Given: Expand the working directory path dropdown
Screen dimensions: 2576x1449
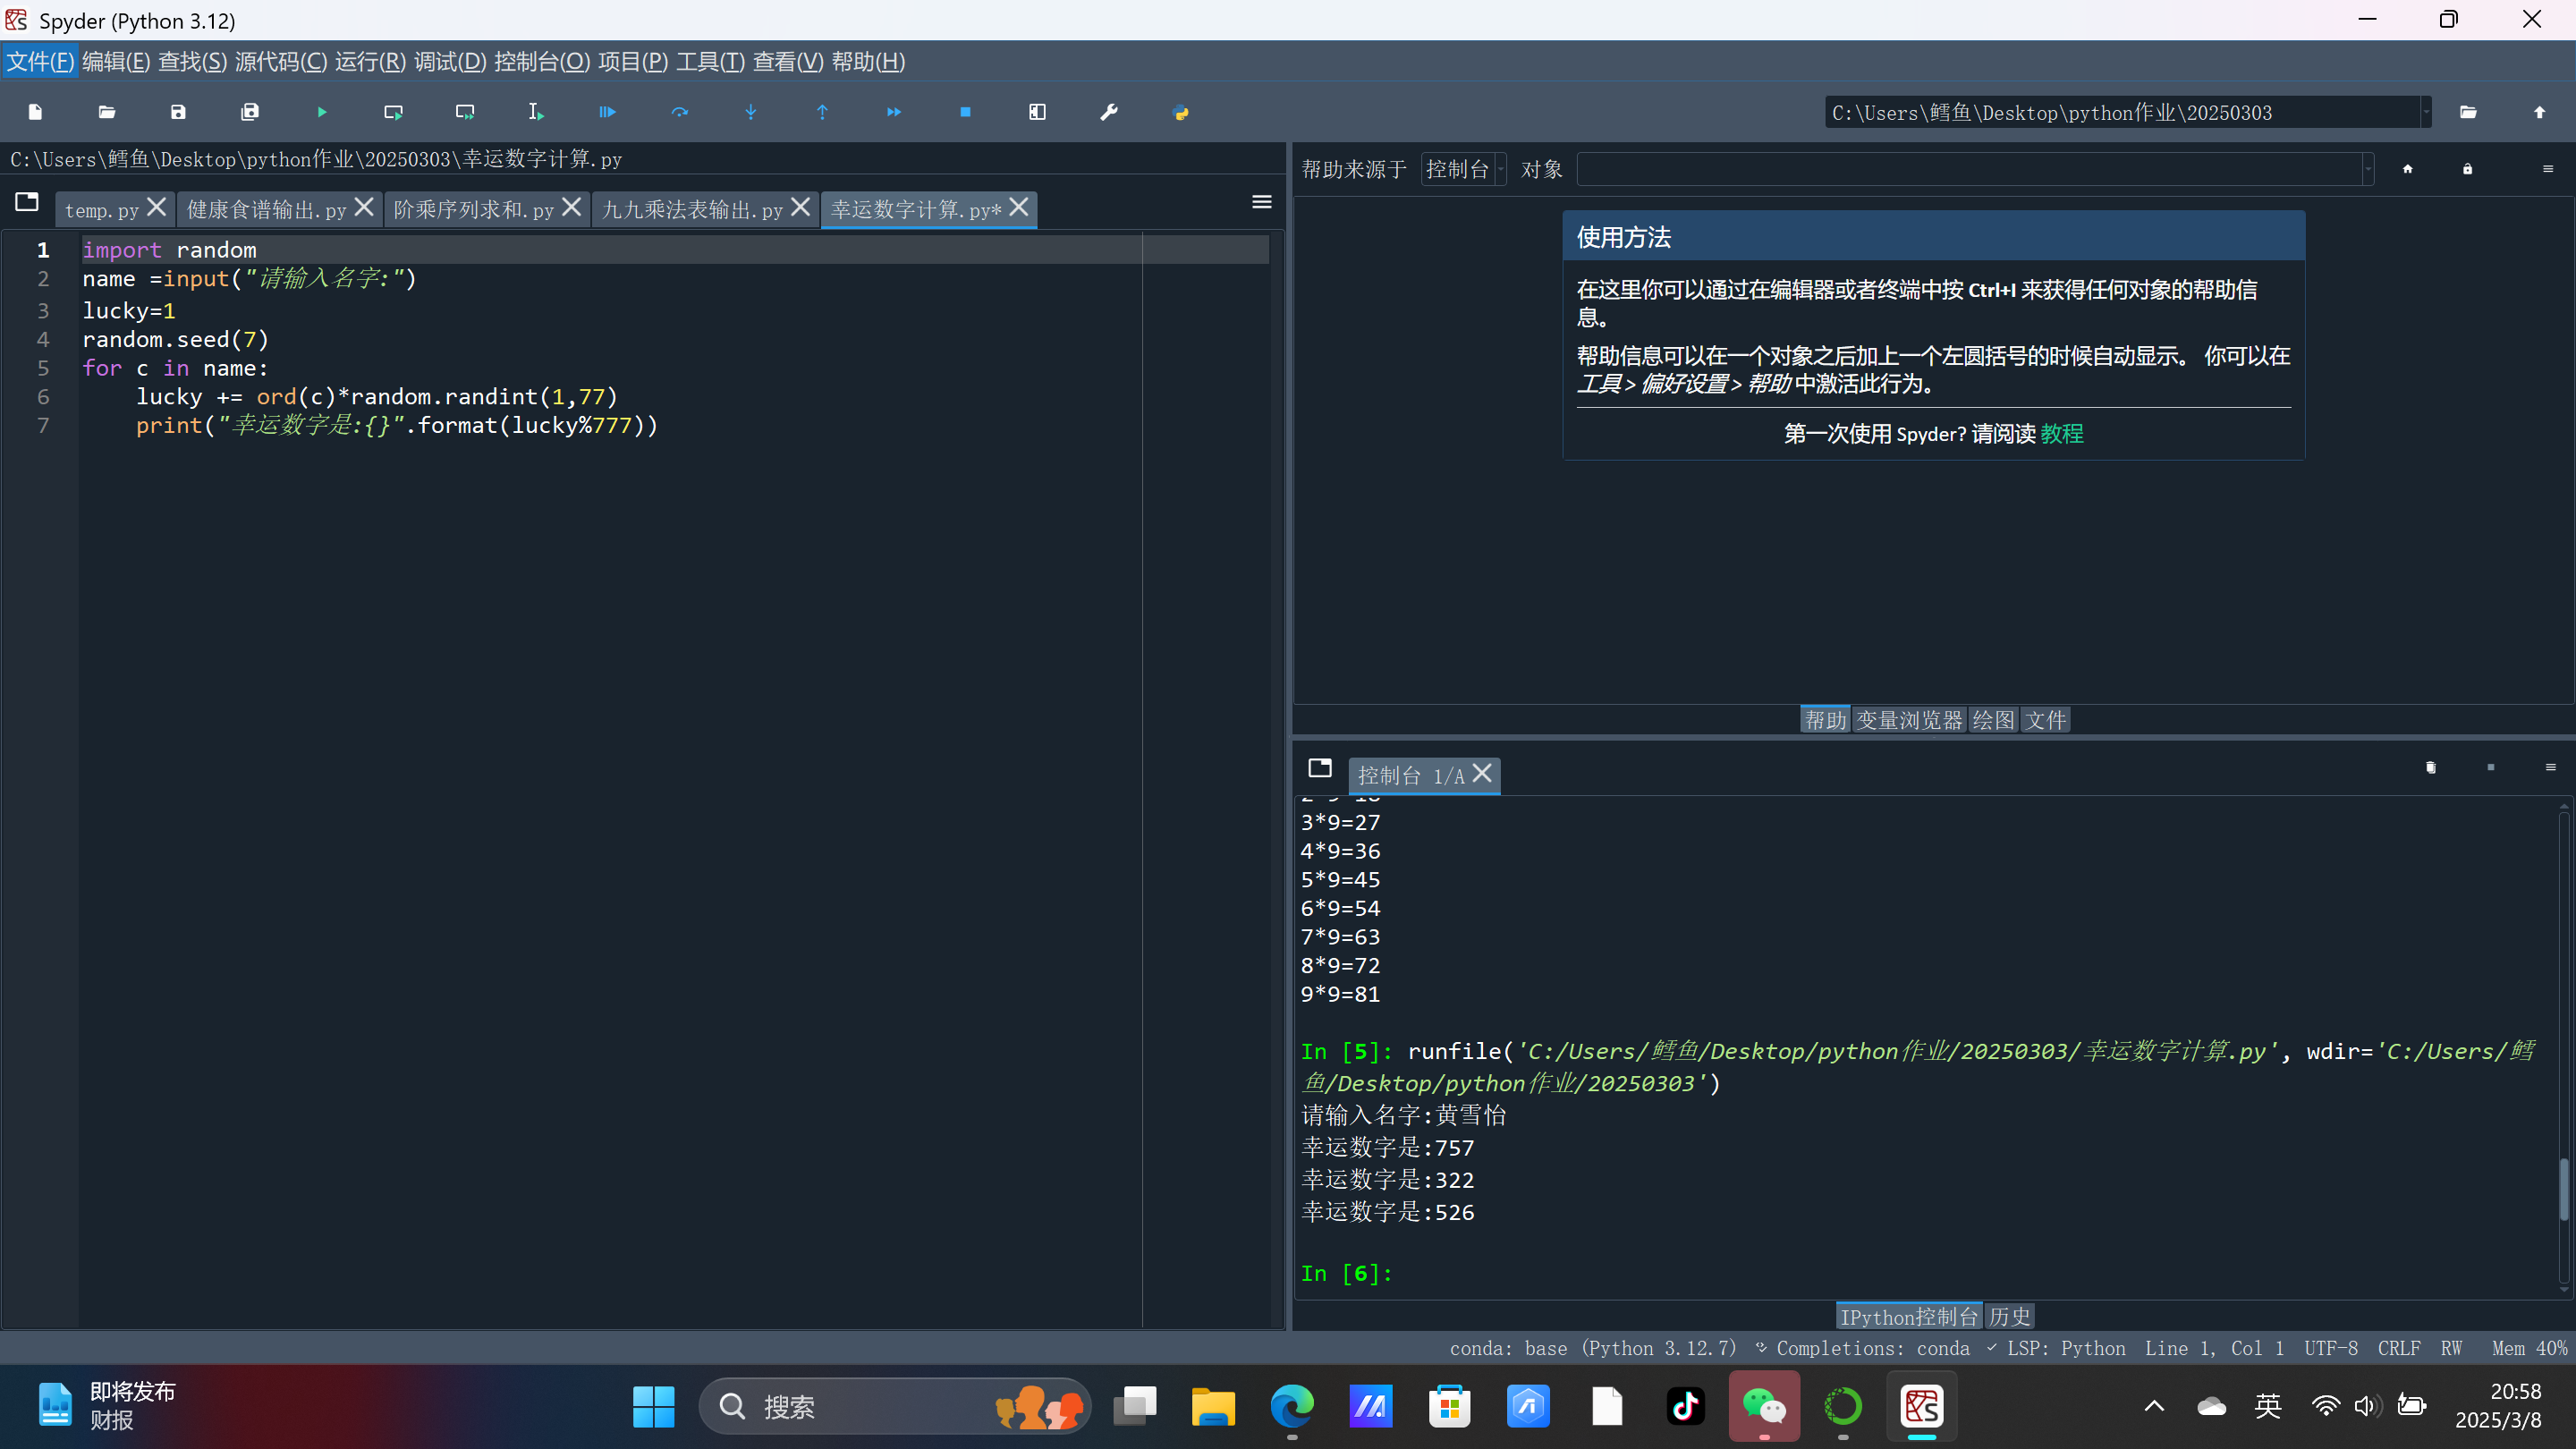Looking at the screenshot, I should (x=2425, y=112).
